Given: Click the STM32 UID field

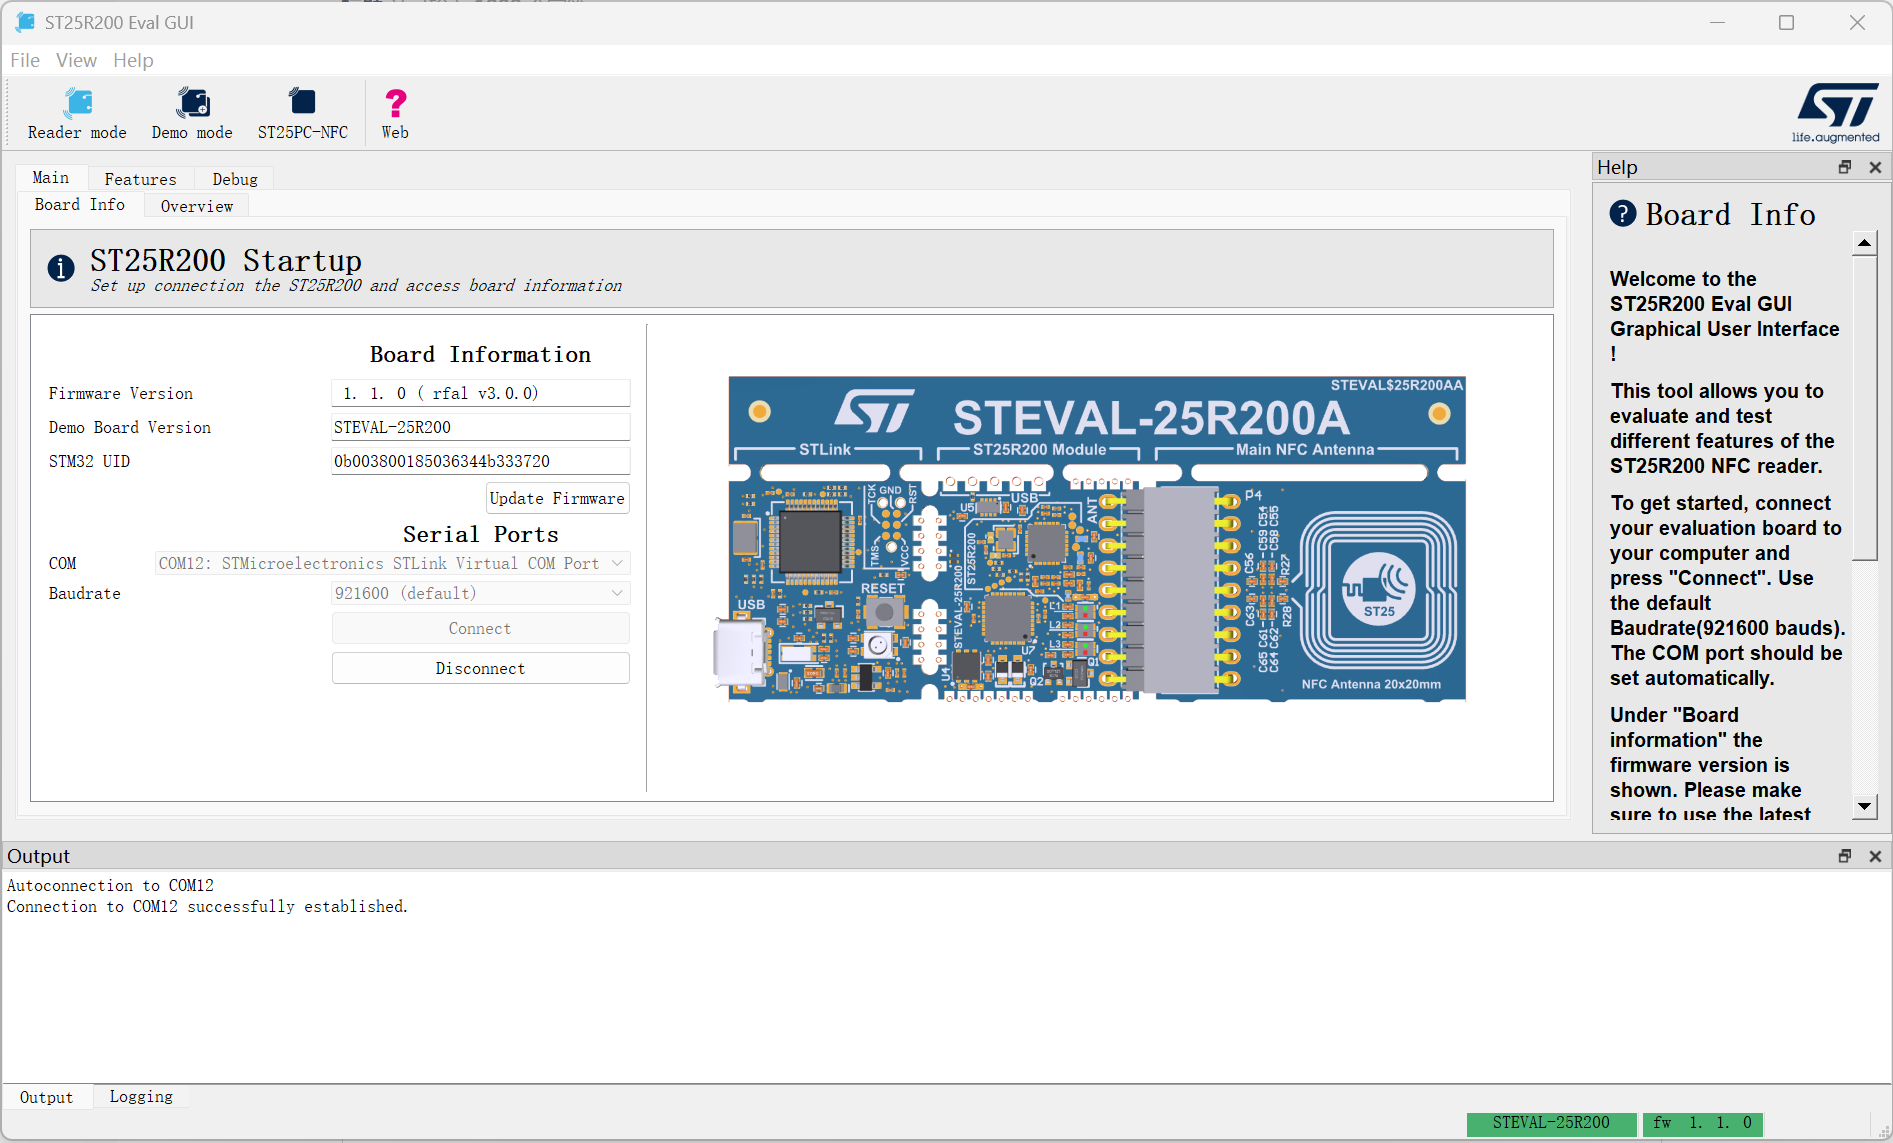Looking at the screenshot, I should [480, 461].
